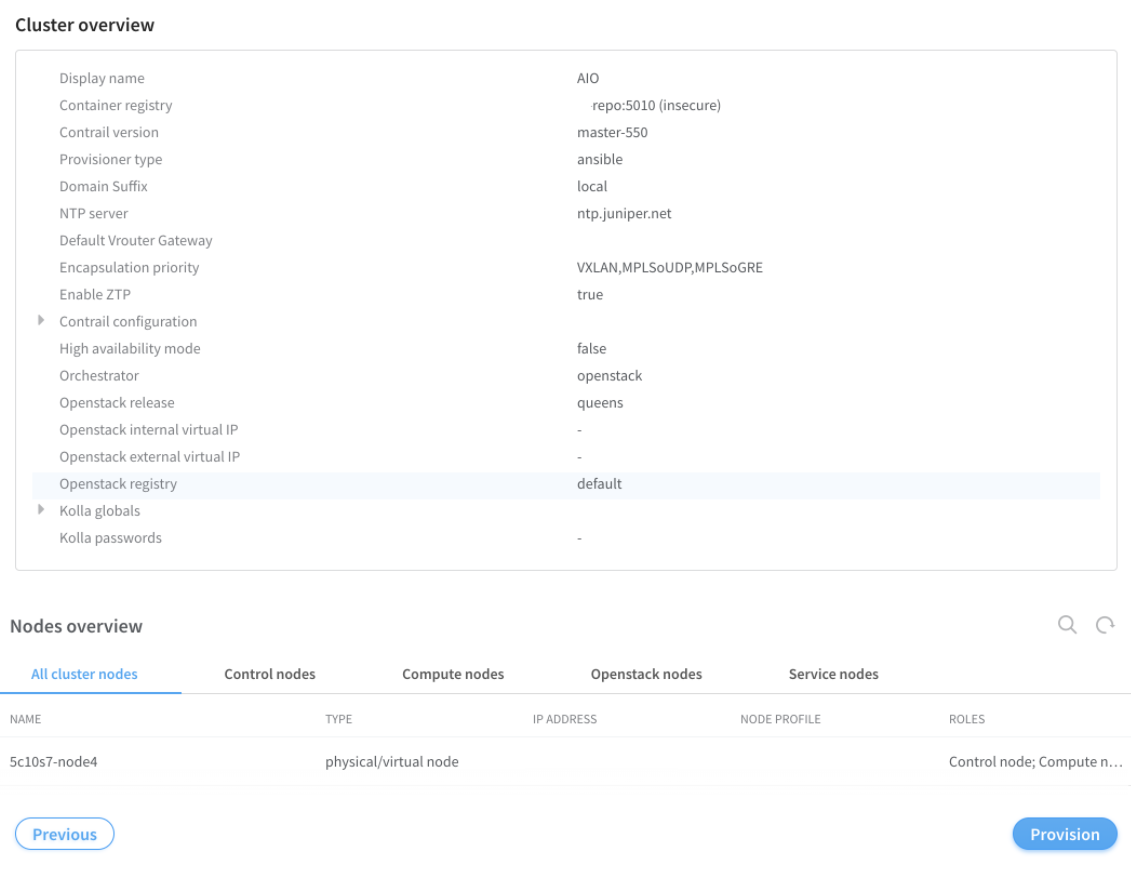Expand the Kolla globals section

click(41, 510)
